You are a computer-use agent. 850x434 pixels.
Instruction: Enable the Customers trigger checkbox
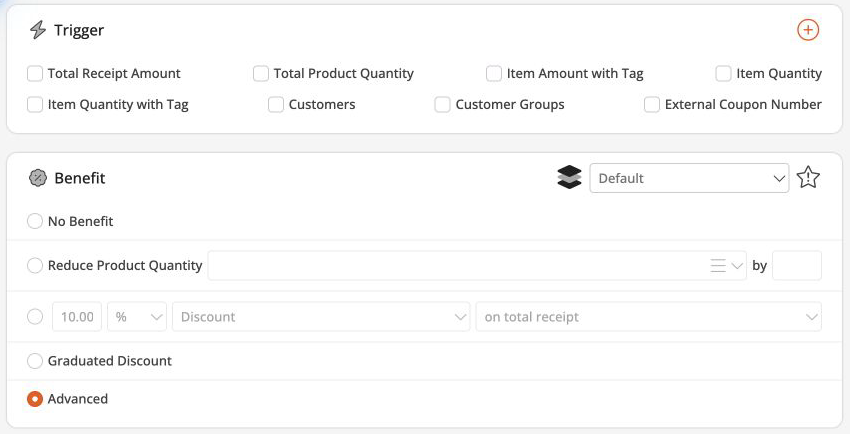(x=276, y=105)
